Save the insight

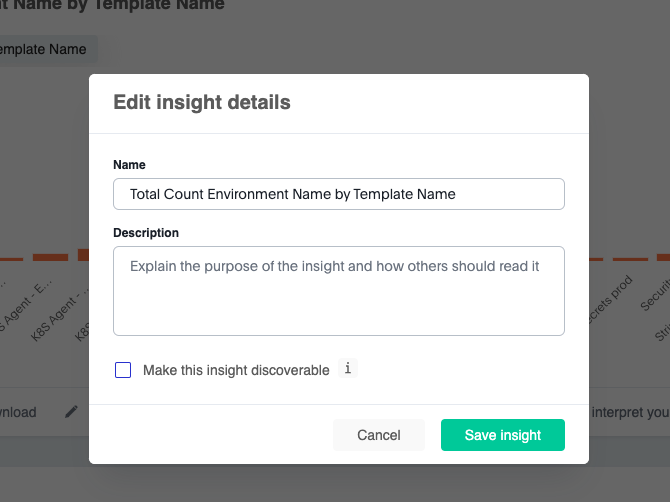point(503,435)
